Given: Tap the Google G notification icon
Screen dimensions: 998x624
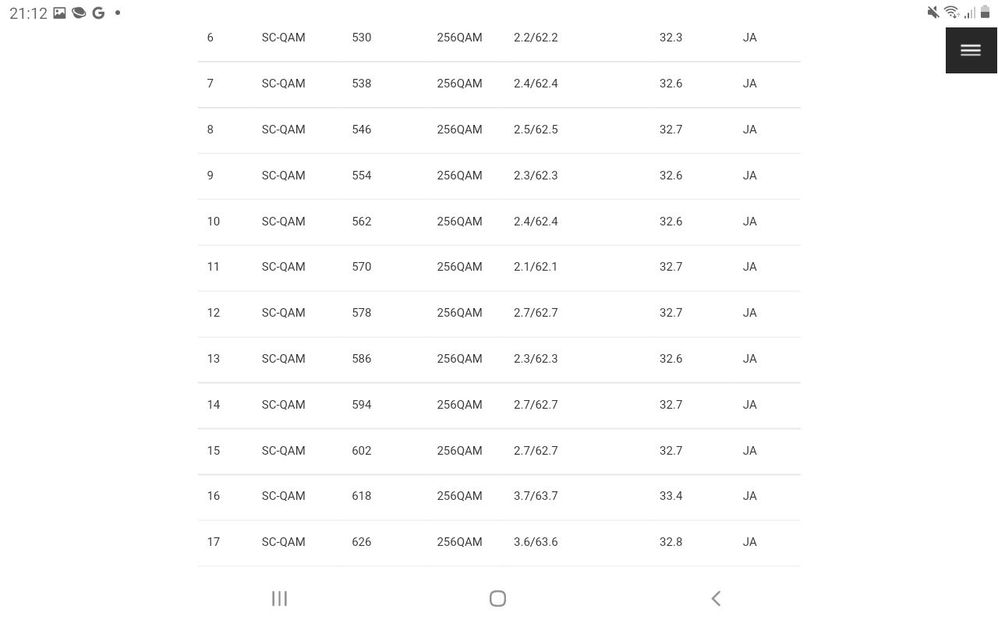Looking at the screenshot, I should [98, 13].
